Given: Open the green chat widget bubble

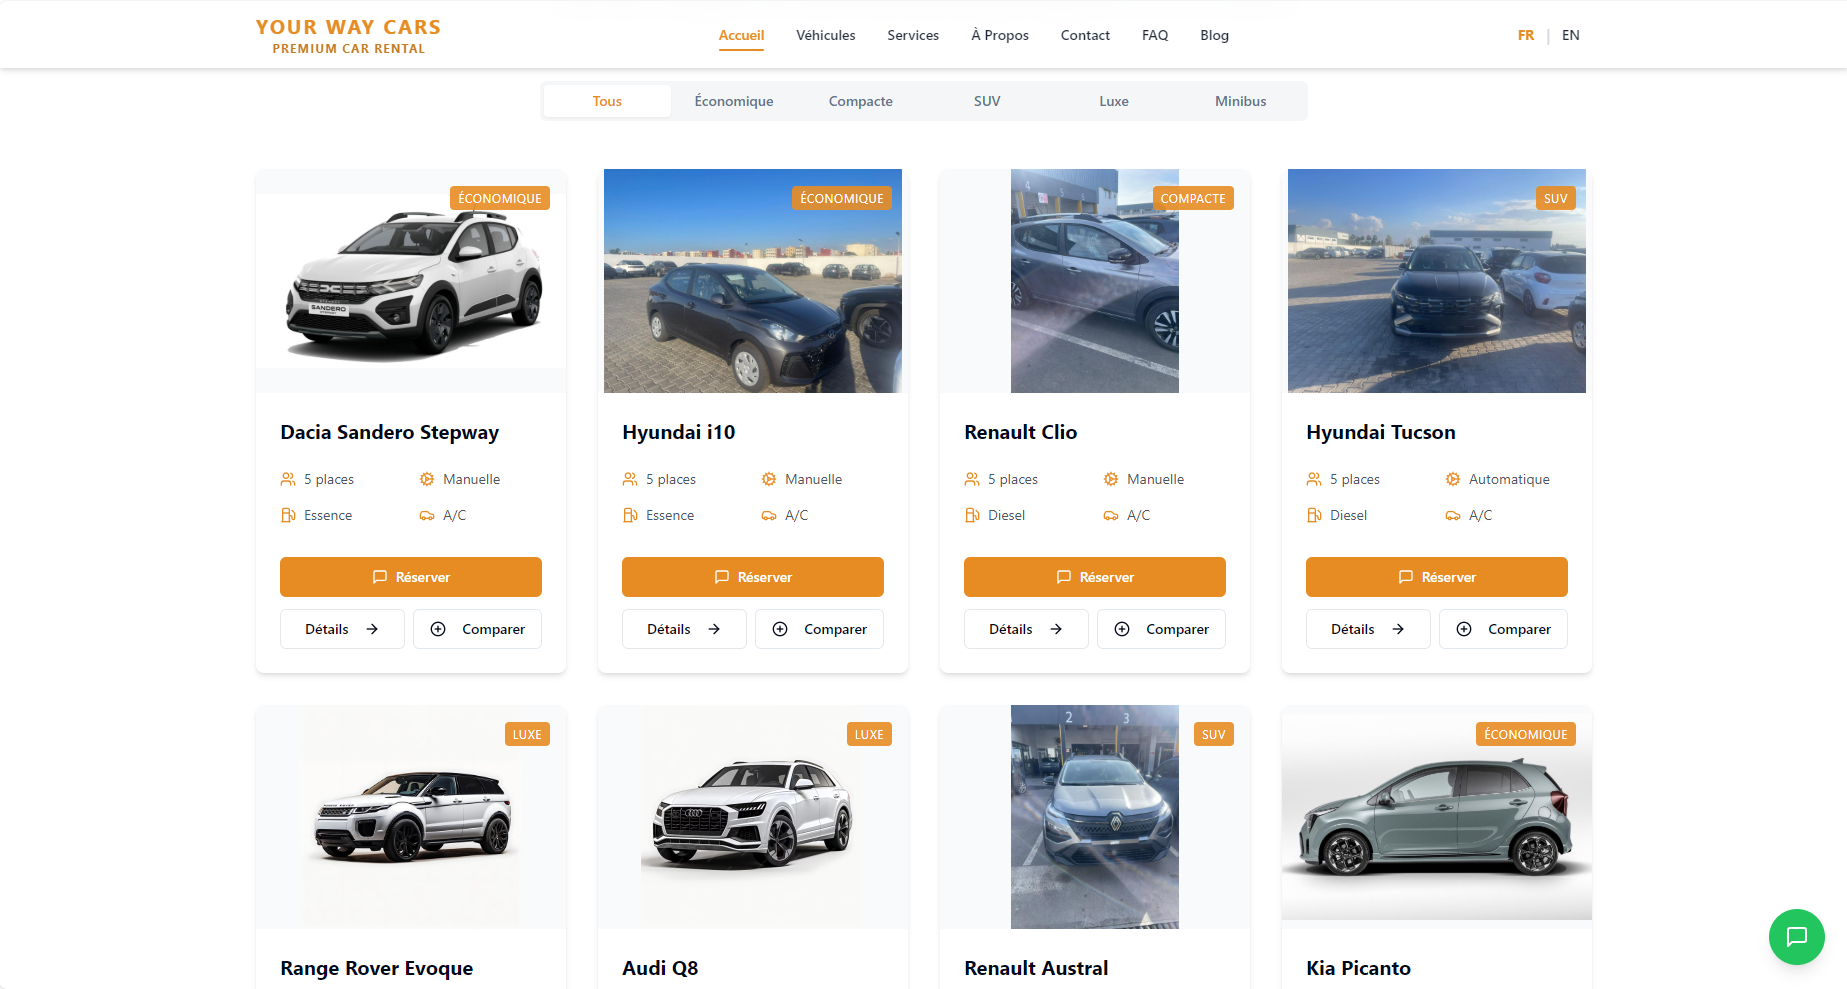Looking at the screenshot, I should coord(1796,937).
